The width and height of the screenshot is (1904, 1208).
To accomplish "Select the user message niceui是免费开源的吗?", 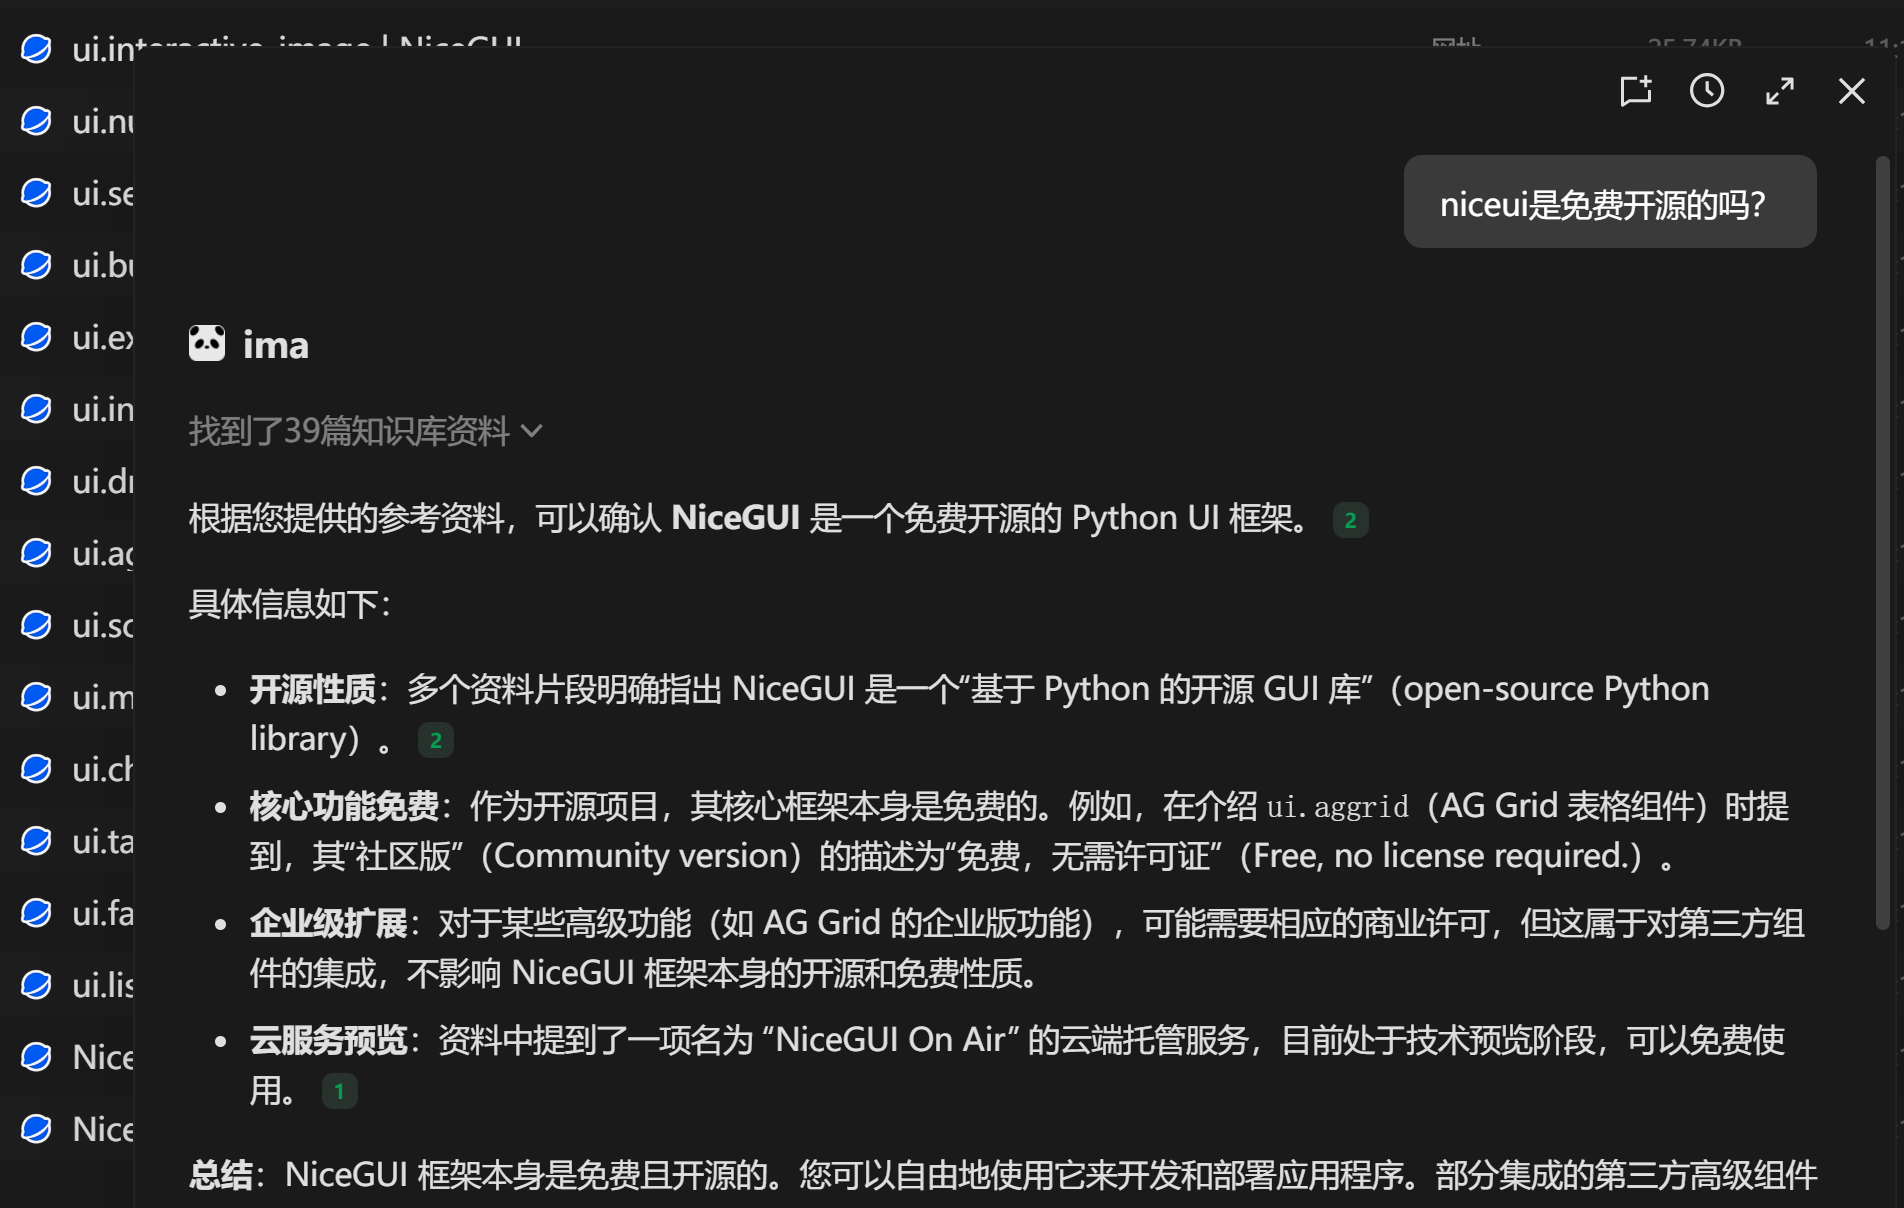I will 1610,202.
